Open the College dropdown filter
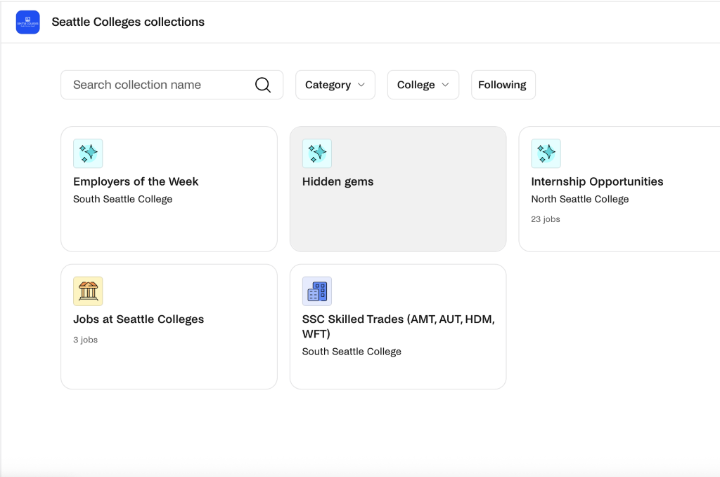720x477 pixels. 423,85
